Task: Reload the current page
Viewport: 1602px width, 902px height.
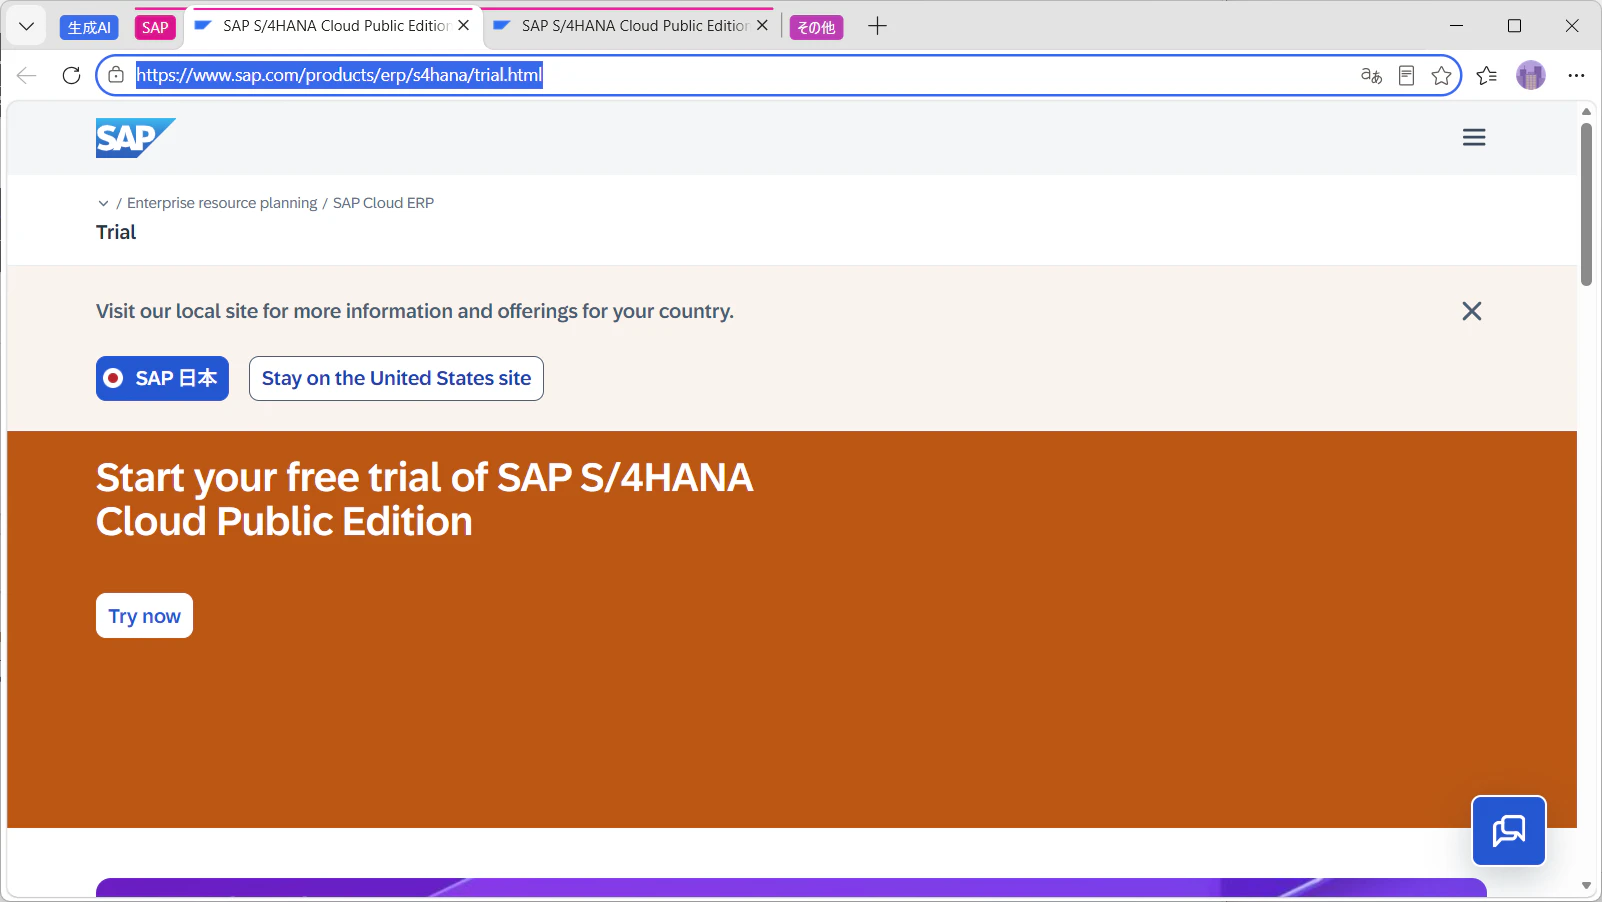Action: [x=71, y=75]
